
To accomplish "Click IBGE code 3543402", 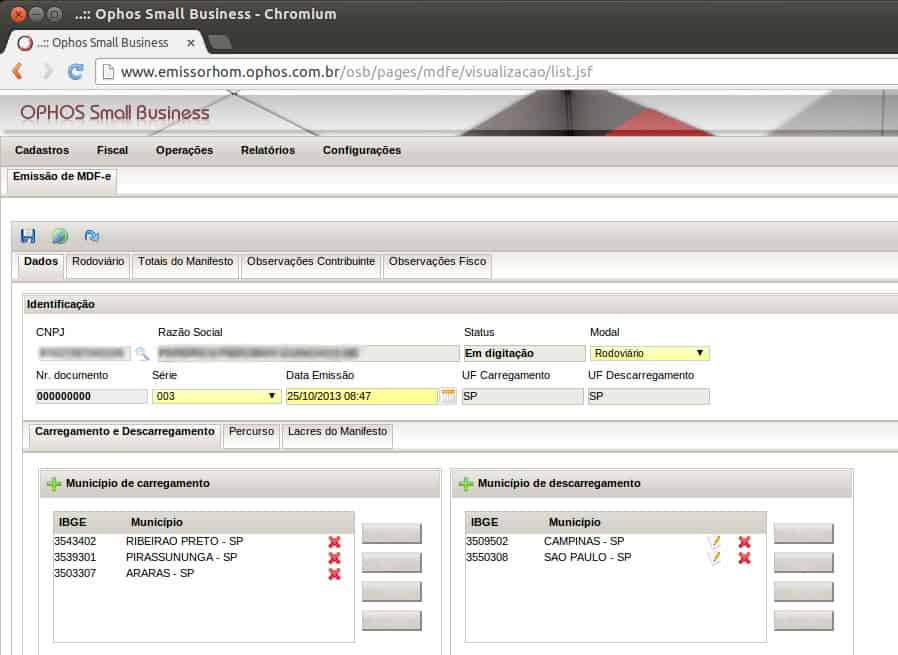I will pos(75,541).
